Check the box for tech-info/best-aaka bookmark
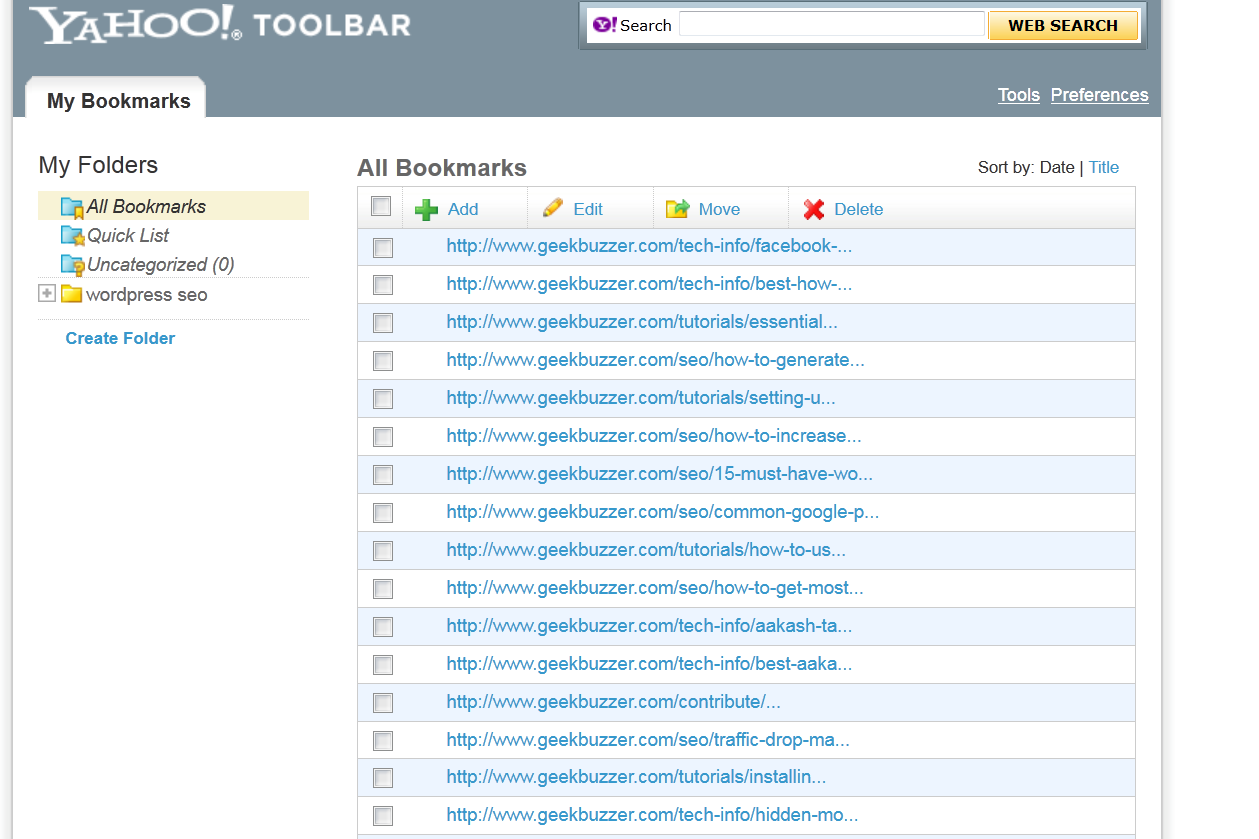 click(383, 665)
